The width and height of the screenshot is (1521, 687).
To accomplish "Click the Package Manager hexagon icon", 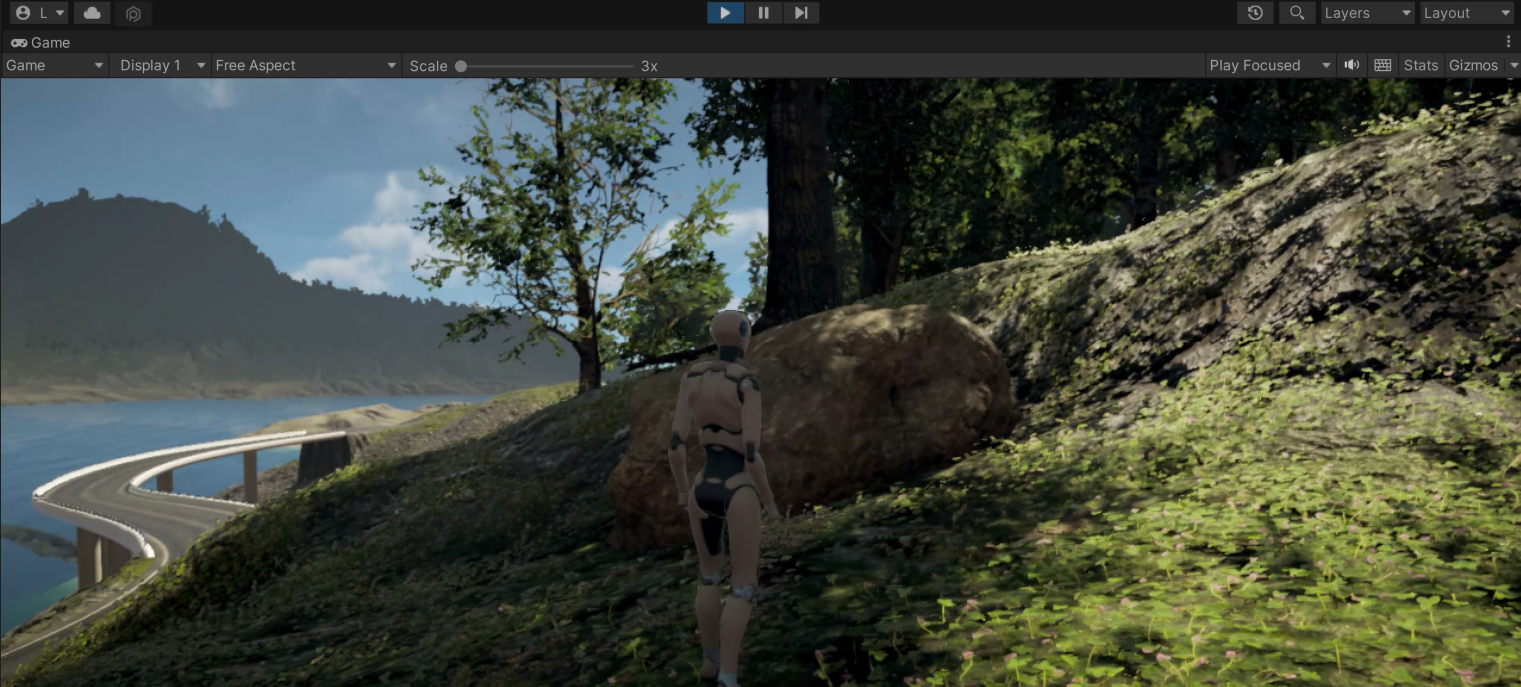I will pyautogui.click(x=133, y=13).
